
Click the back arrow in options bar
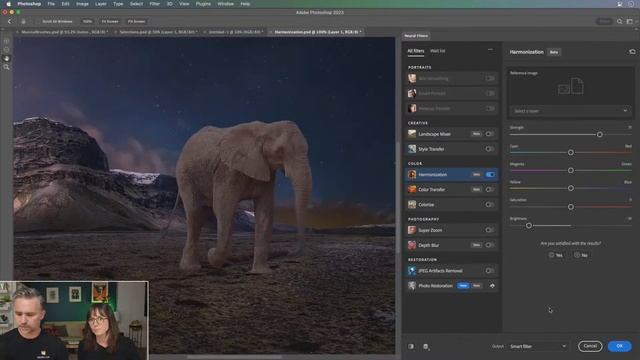click(x=10, y=21)
